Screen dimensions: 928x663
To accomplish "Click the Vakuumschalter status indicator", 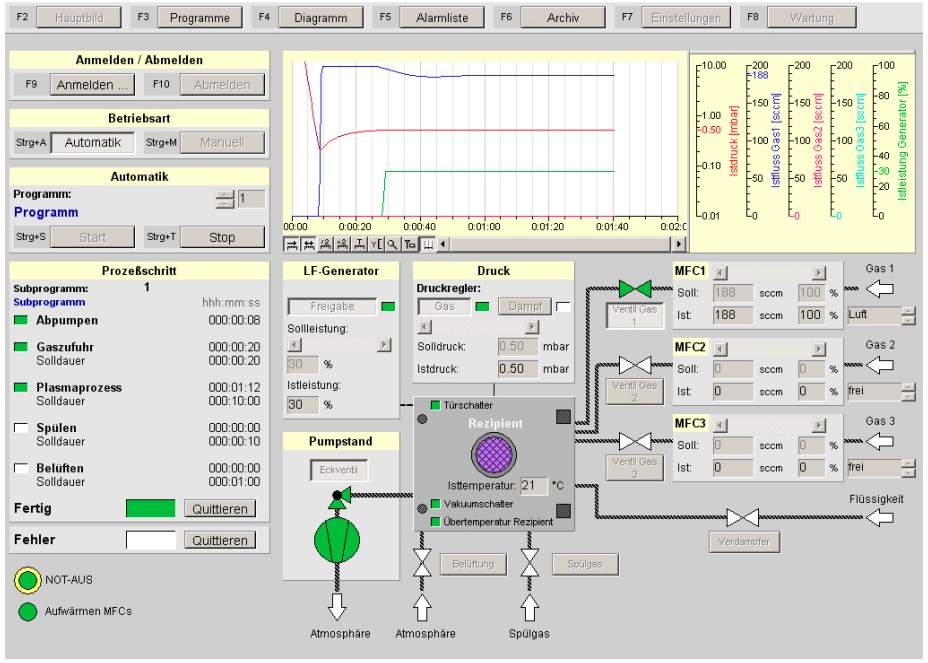I will click(x=436, y=504).
